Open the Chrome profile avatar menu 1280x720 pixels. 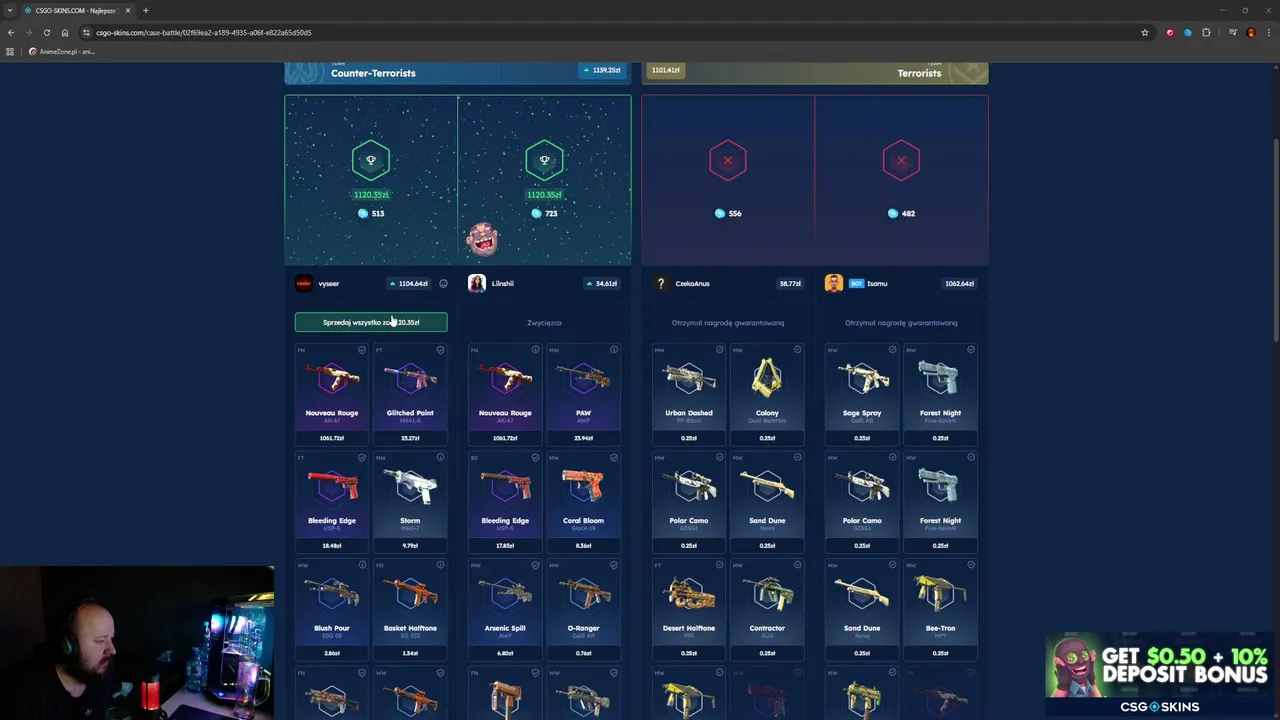tap(1251, 32)
